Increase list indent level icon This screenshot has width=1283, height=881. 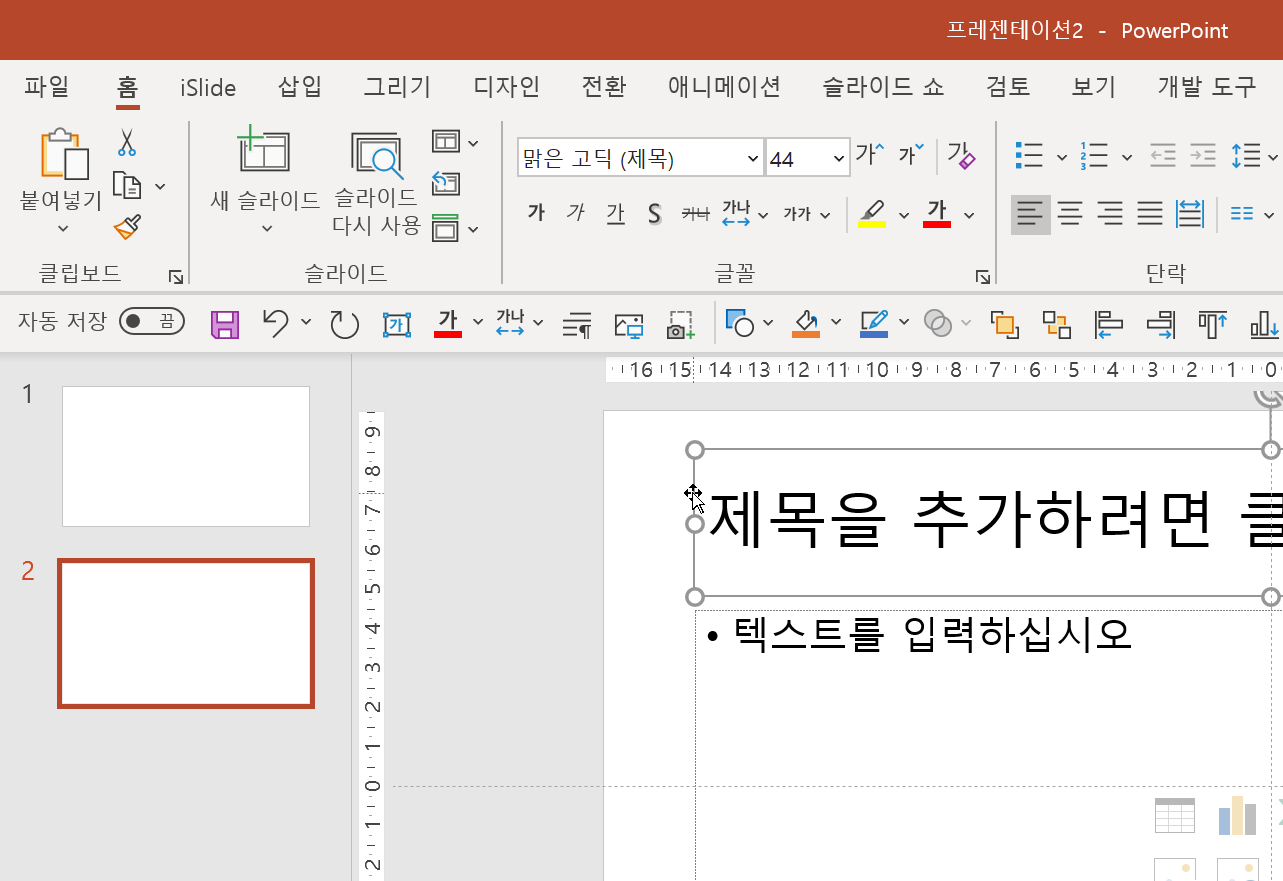(x=1202, y=156)
